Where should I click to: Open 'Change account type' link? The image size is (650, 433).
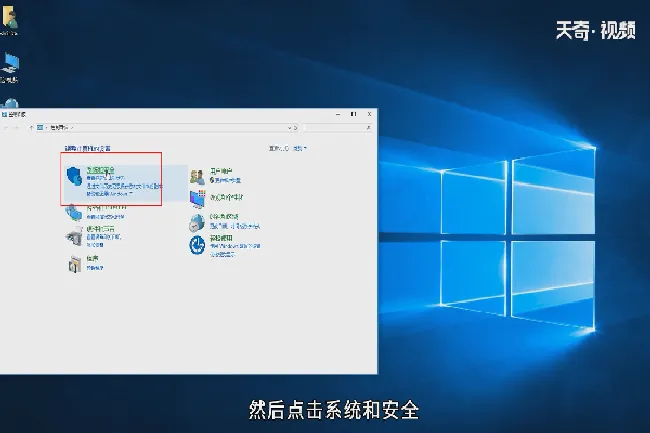pos(228,180)
